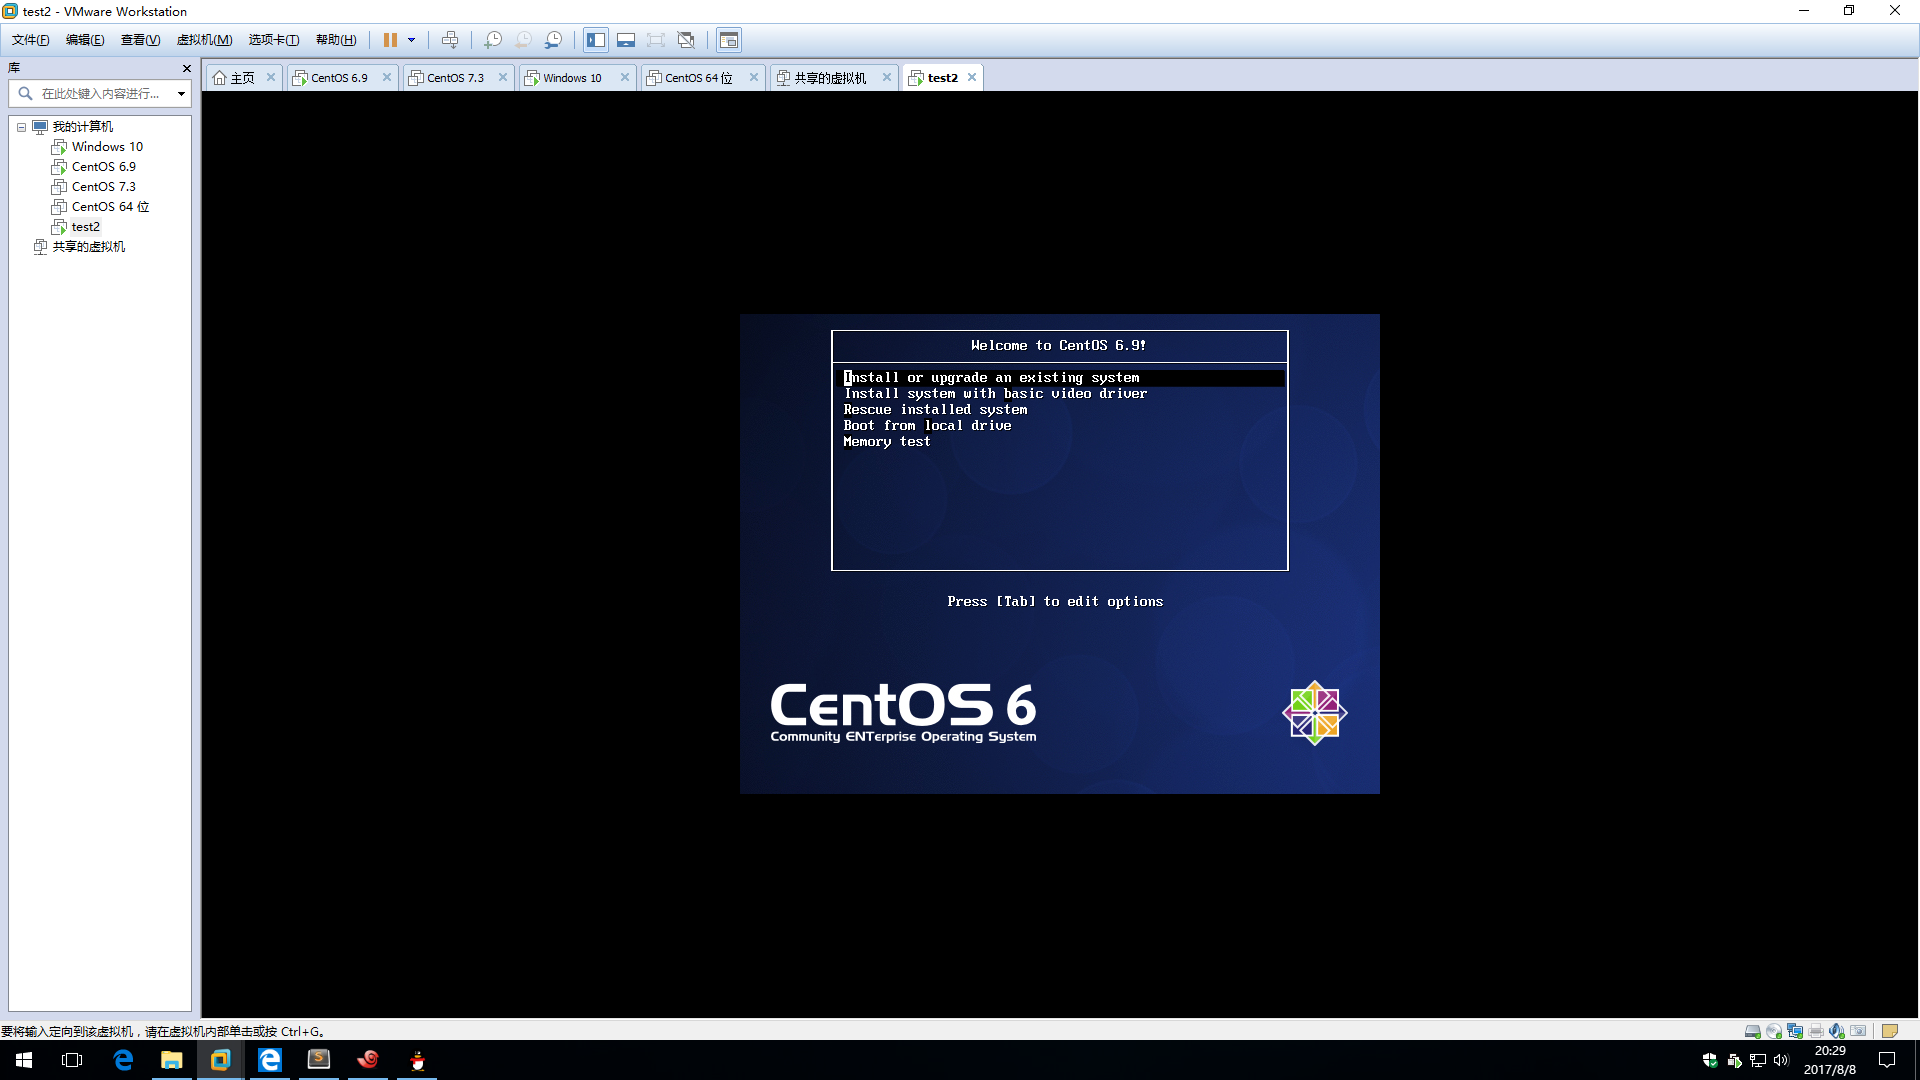Select CentOS 7.3 in the library tree
Image resolution: width=1920 pixels, height=1080 pixels.
pyautogui.click(x=104, y=187)
